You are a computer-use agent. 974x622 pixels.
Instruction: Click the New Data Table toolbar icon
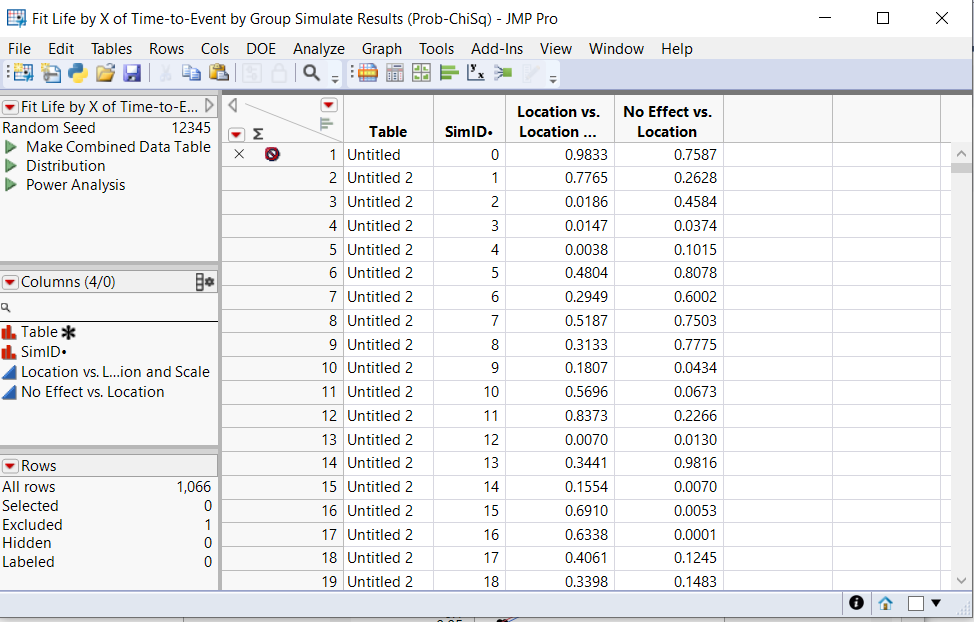click(23, 73)
